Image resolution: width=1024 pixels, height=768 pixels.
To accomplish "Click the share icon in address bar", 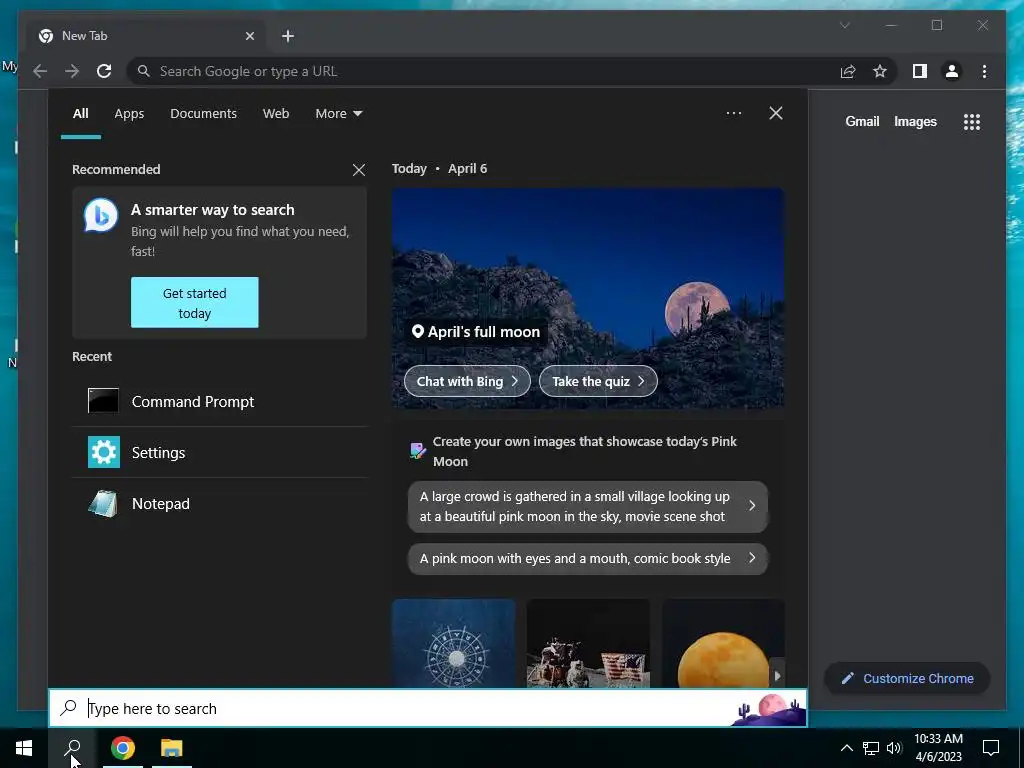I will tap(848, 71).
